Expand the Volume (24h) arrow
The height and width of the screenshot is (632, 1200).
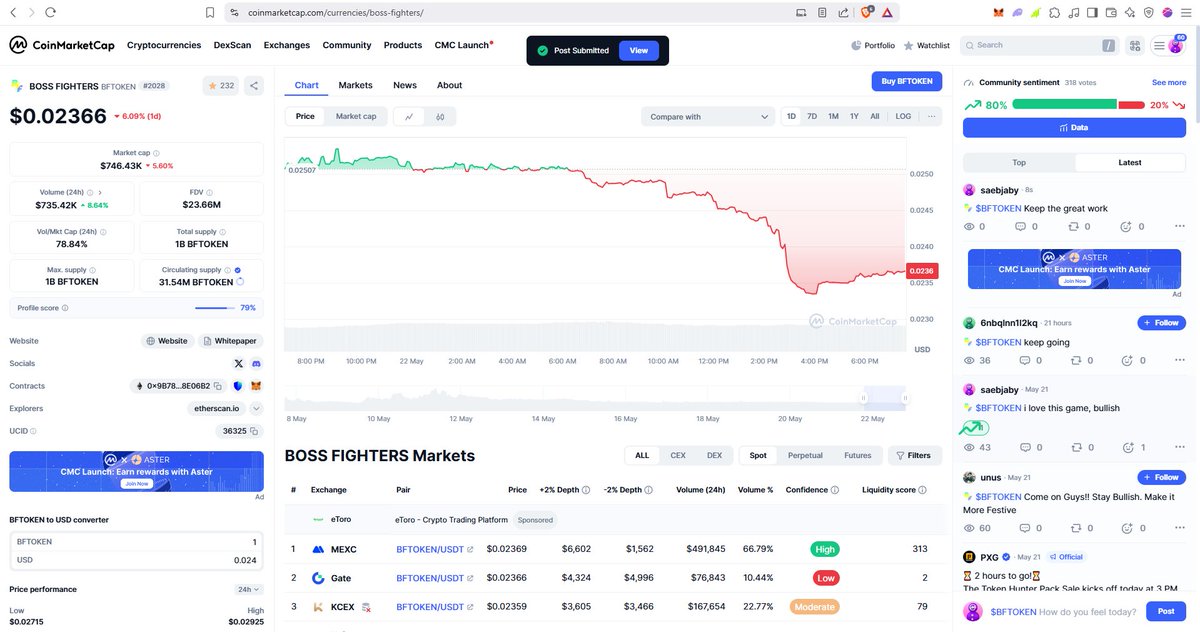point(100,192)
